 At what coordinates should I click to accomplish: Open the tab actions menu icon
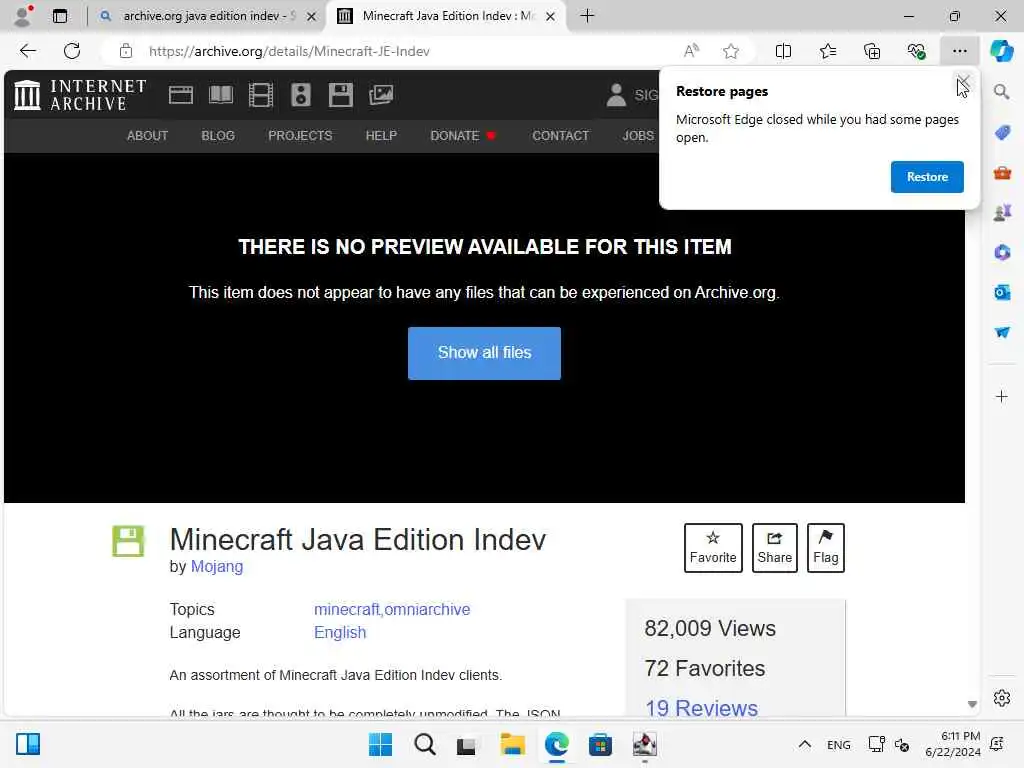coord(59,16)
